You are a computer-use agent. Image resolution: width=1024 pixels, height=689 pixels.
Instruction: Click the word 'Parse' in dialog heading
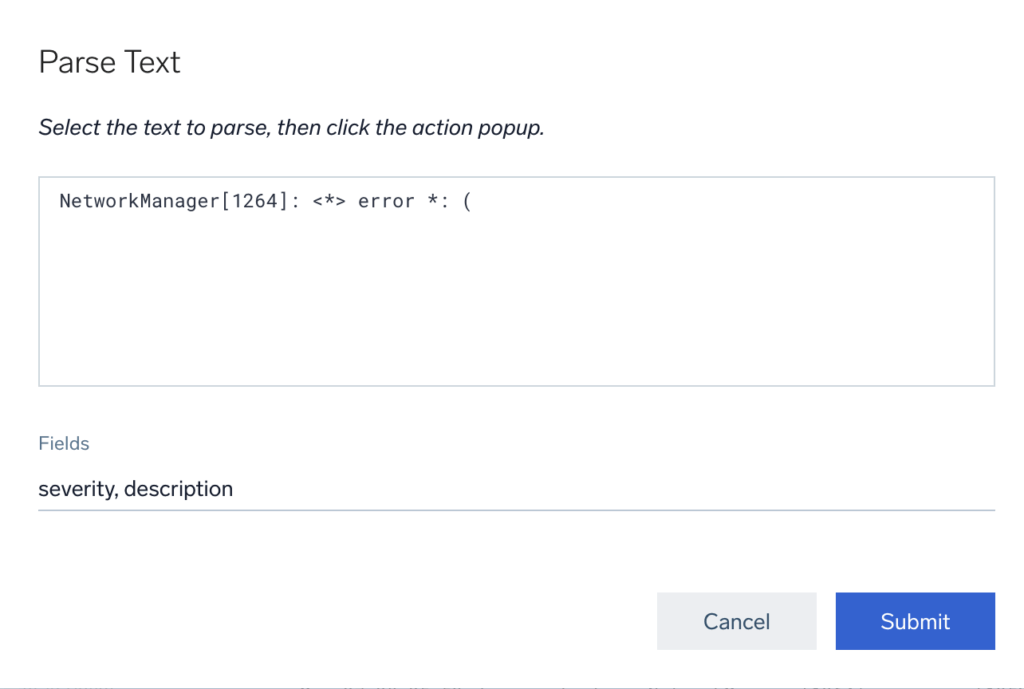click(71, 62)
